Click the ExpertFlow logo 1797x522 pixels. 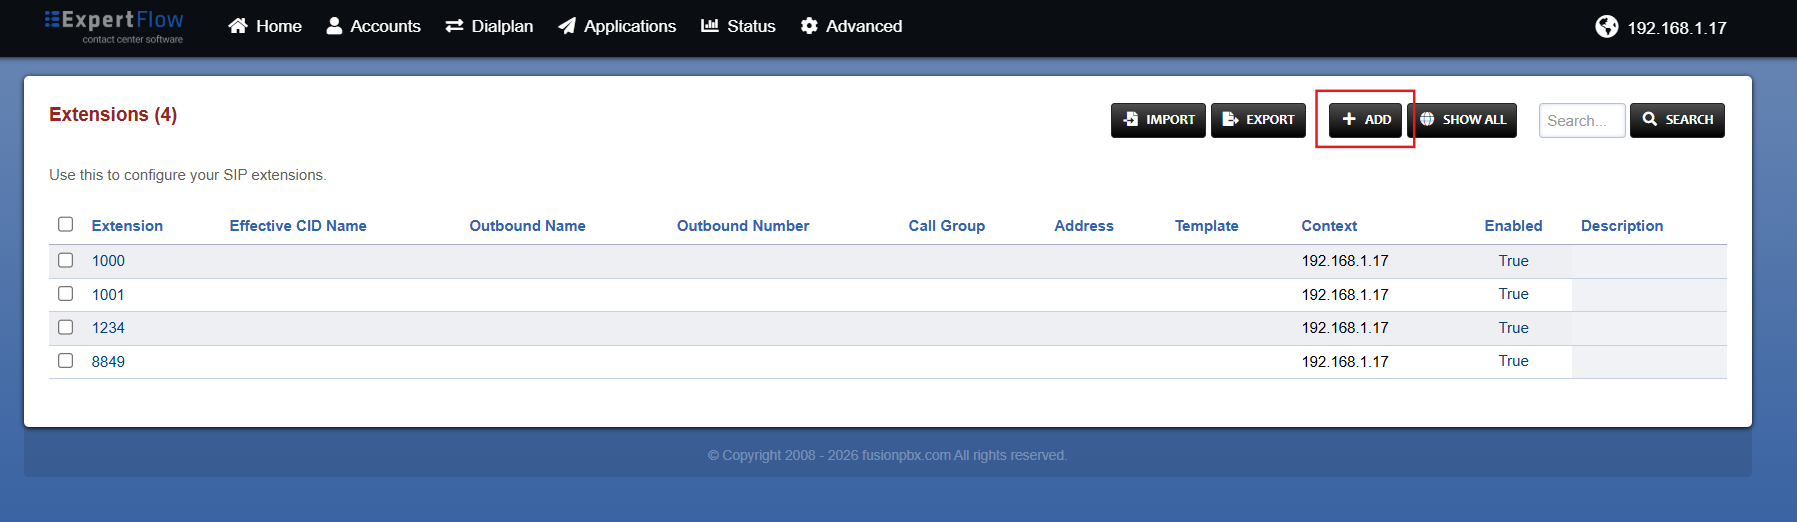(114, 26)
